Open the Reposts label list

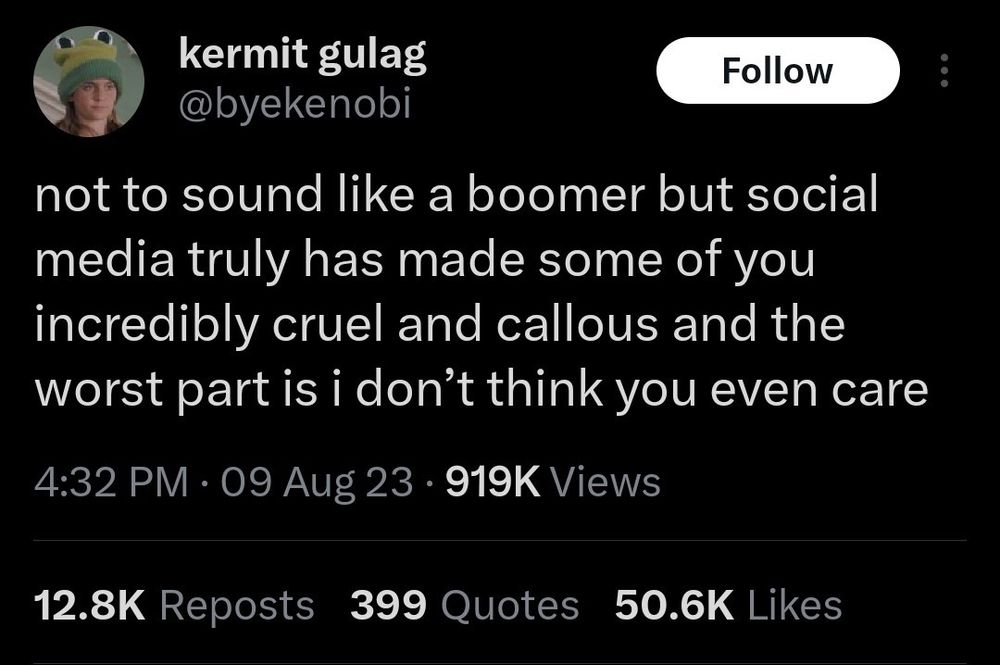(x=237, y=606)
